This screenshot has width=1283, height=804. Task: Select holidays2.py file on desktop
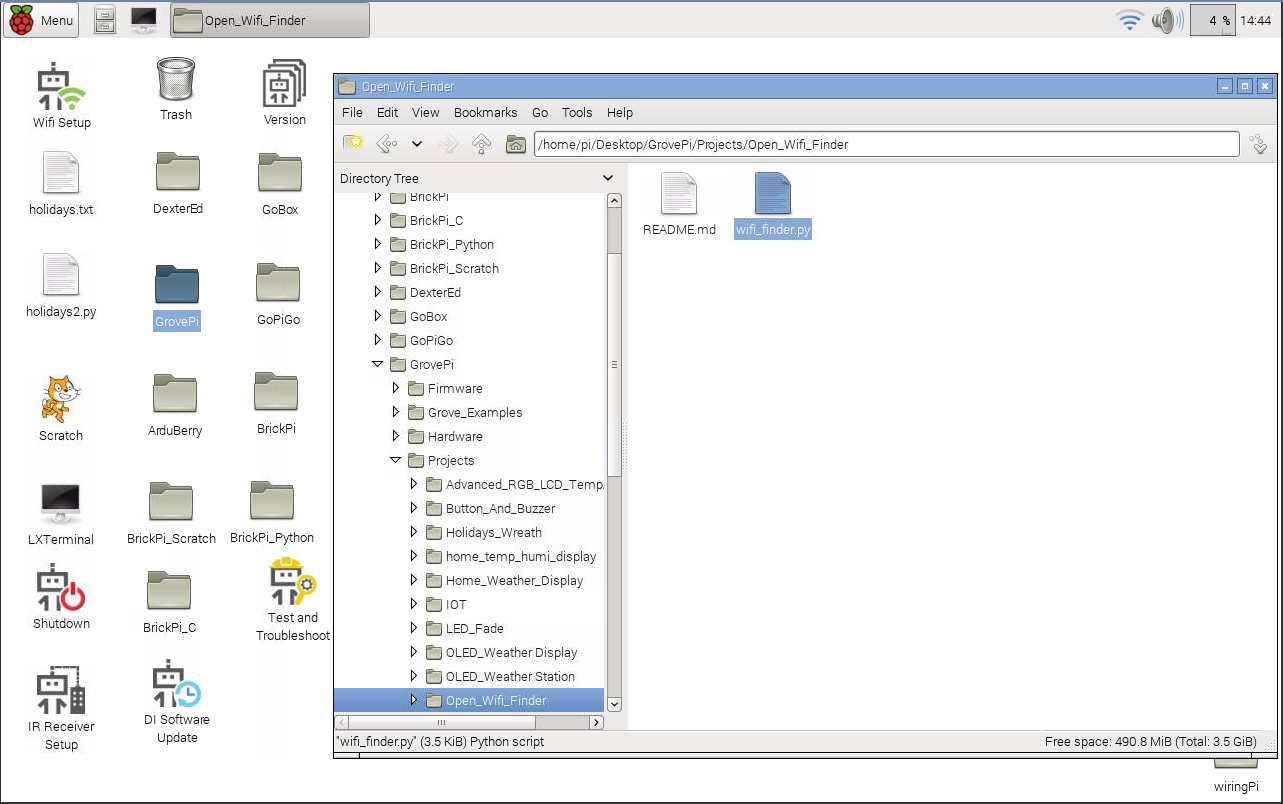tap(61, 286)
